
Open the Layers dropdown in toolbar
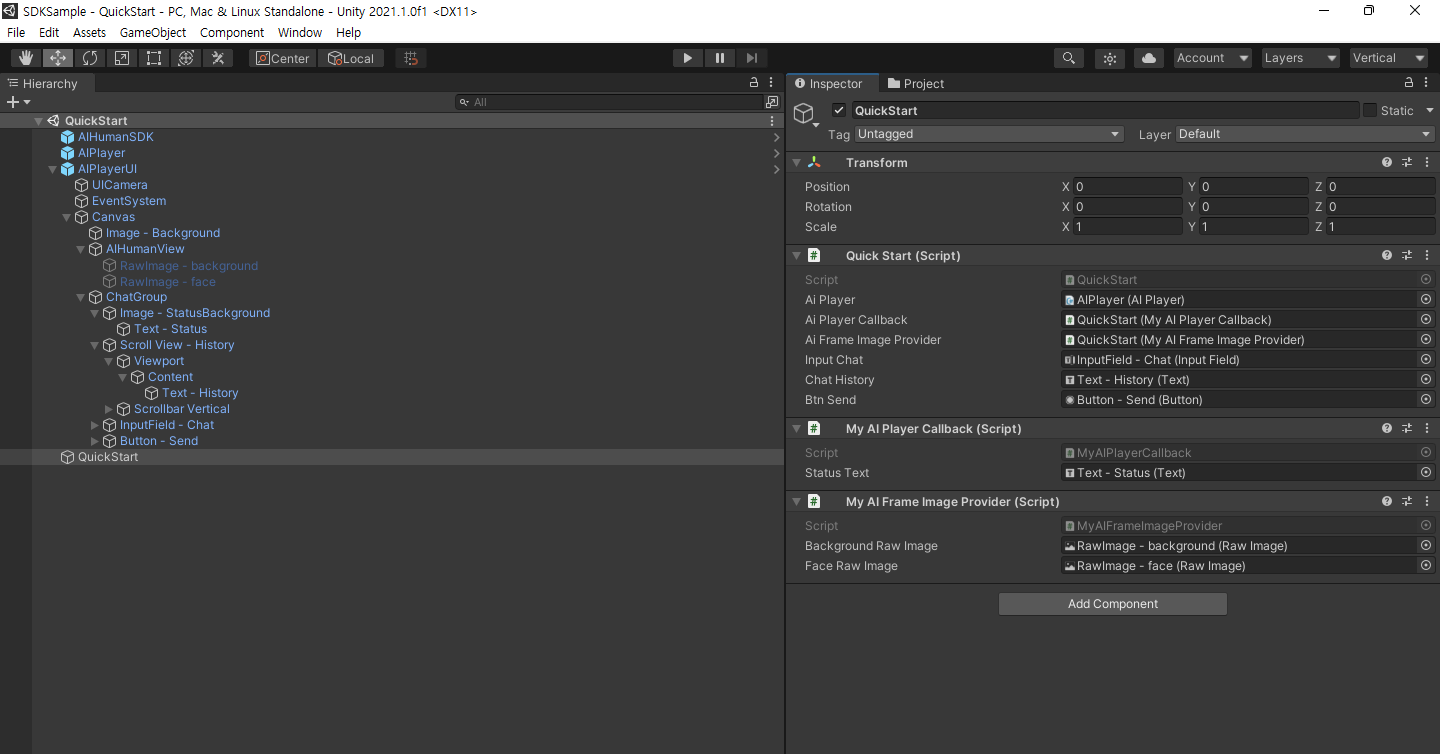pos(1300,58)
